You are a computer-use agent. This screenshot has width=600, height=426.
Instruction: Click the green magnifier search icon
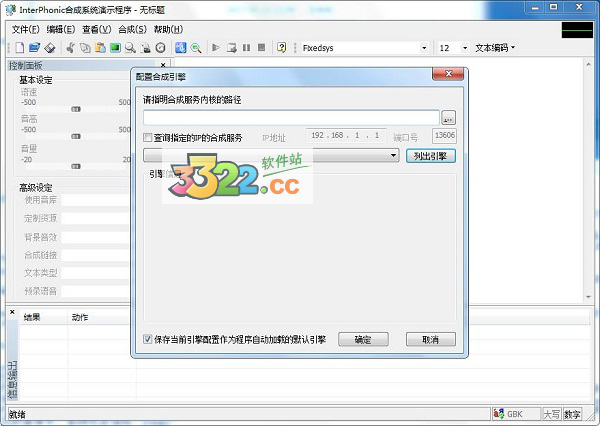coord(196,48)
